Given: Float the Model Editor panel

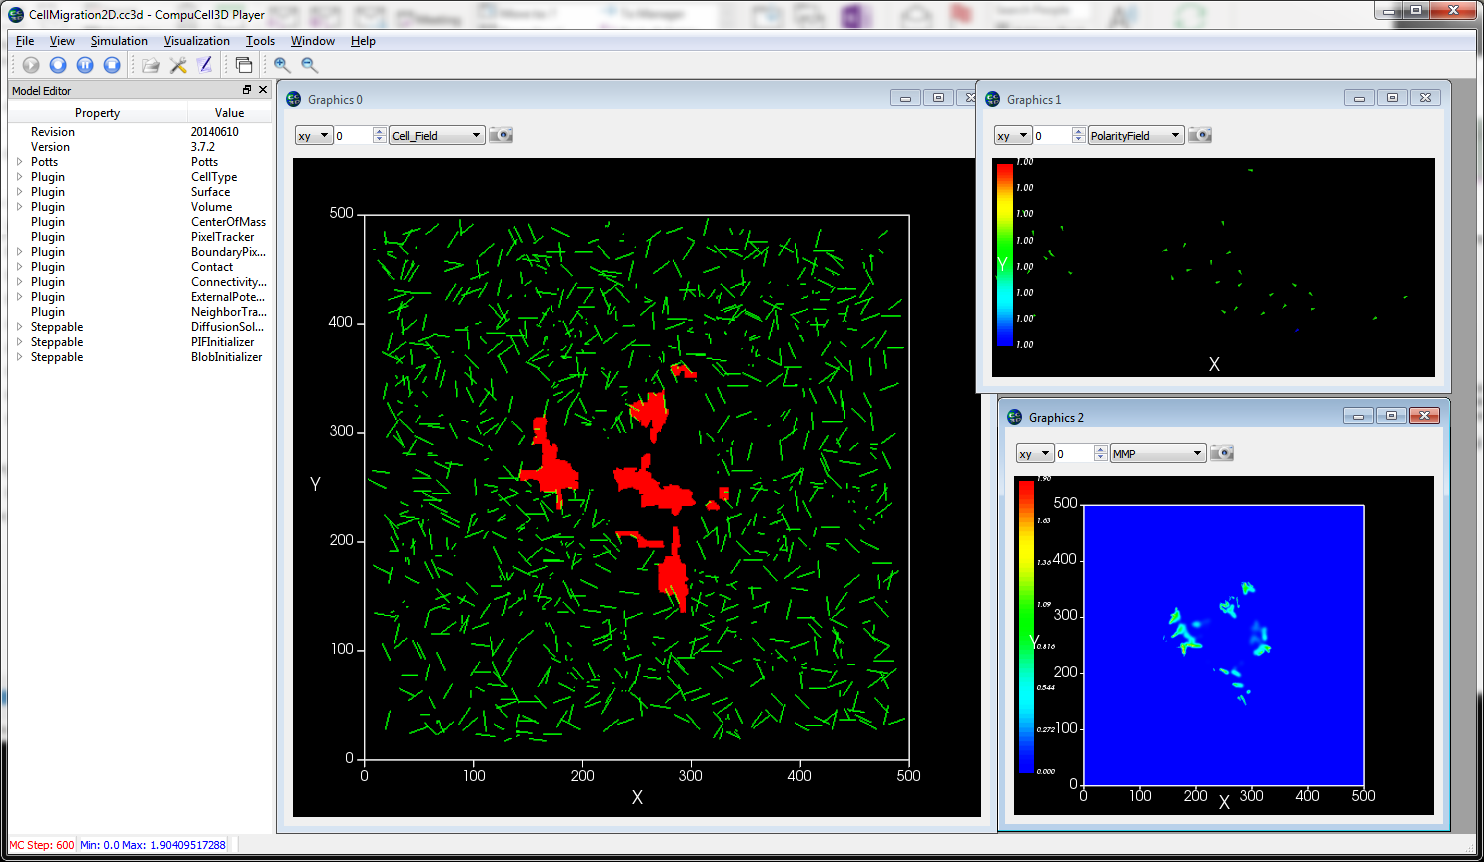Looking at the screenshot, I should coord(247,90).
